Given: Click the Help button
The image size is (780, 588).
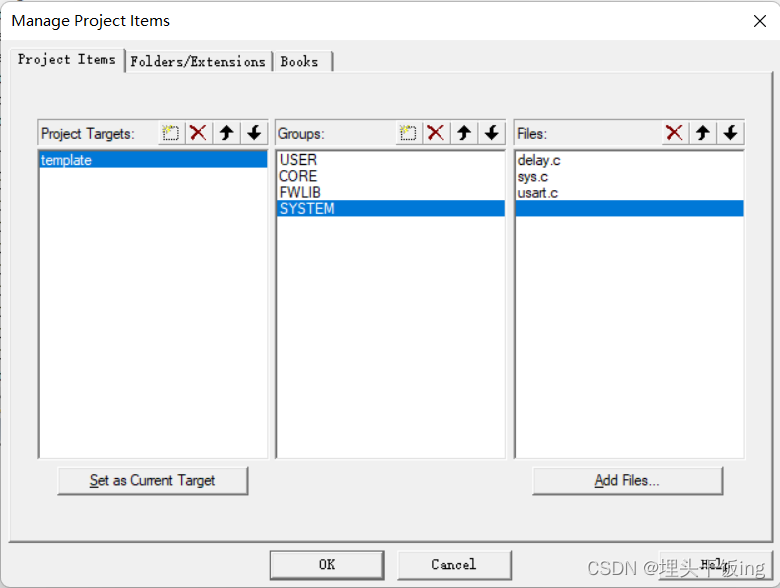Looking at the screenshot, I should pyautogui.click(x=715, y=565).
